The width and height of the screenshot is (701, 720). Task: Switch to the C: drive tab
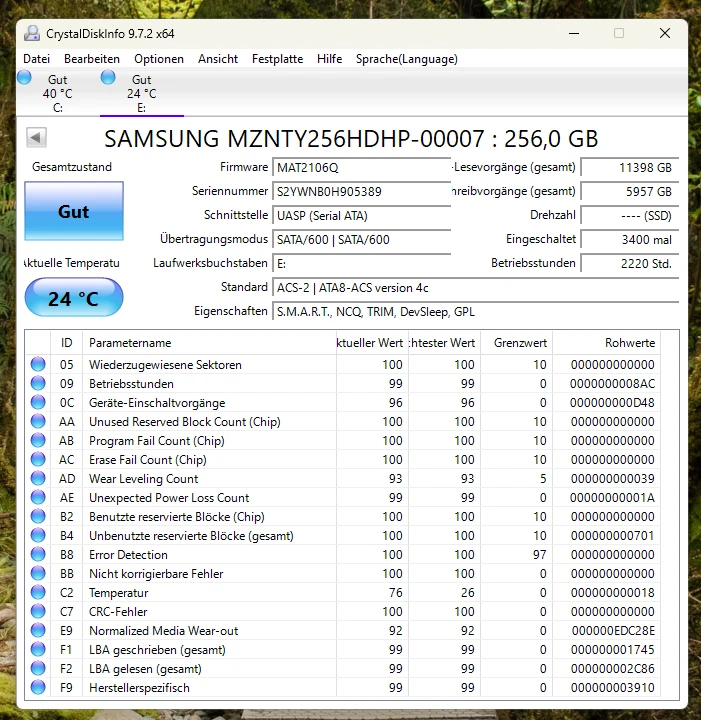tap(58, 93)
